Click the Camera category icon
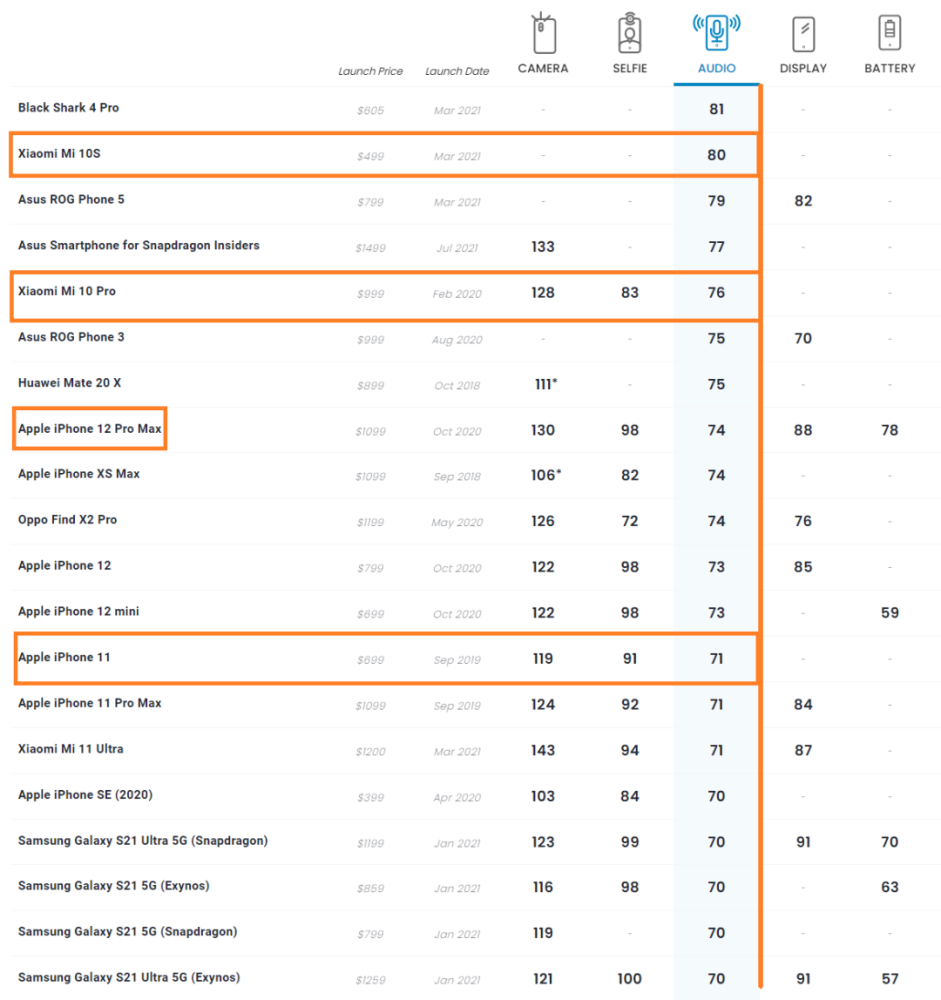Image resolution: width=941 pixels, height=1000 pixels. pyautogui.click(x=543, y=35)
